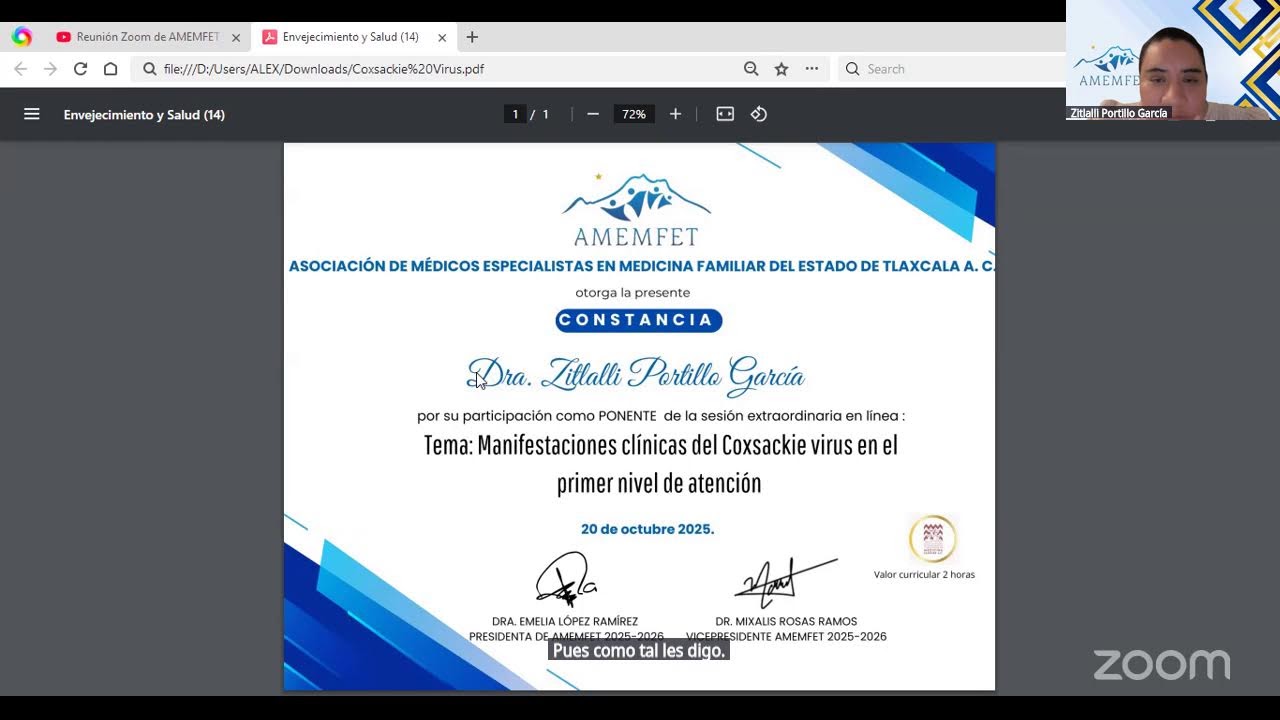
Task: Zoom in the PDF with the plus button
Action: (675, 114)
